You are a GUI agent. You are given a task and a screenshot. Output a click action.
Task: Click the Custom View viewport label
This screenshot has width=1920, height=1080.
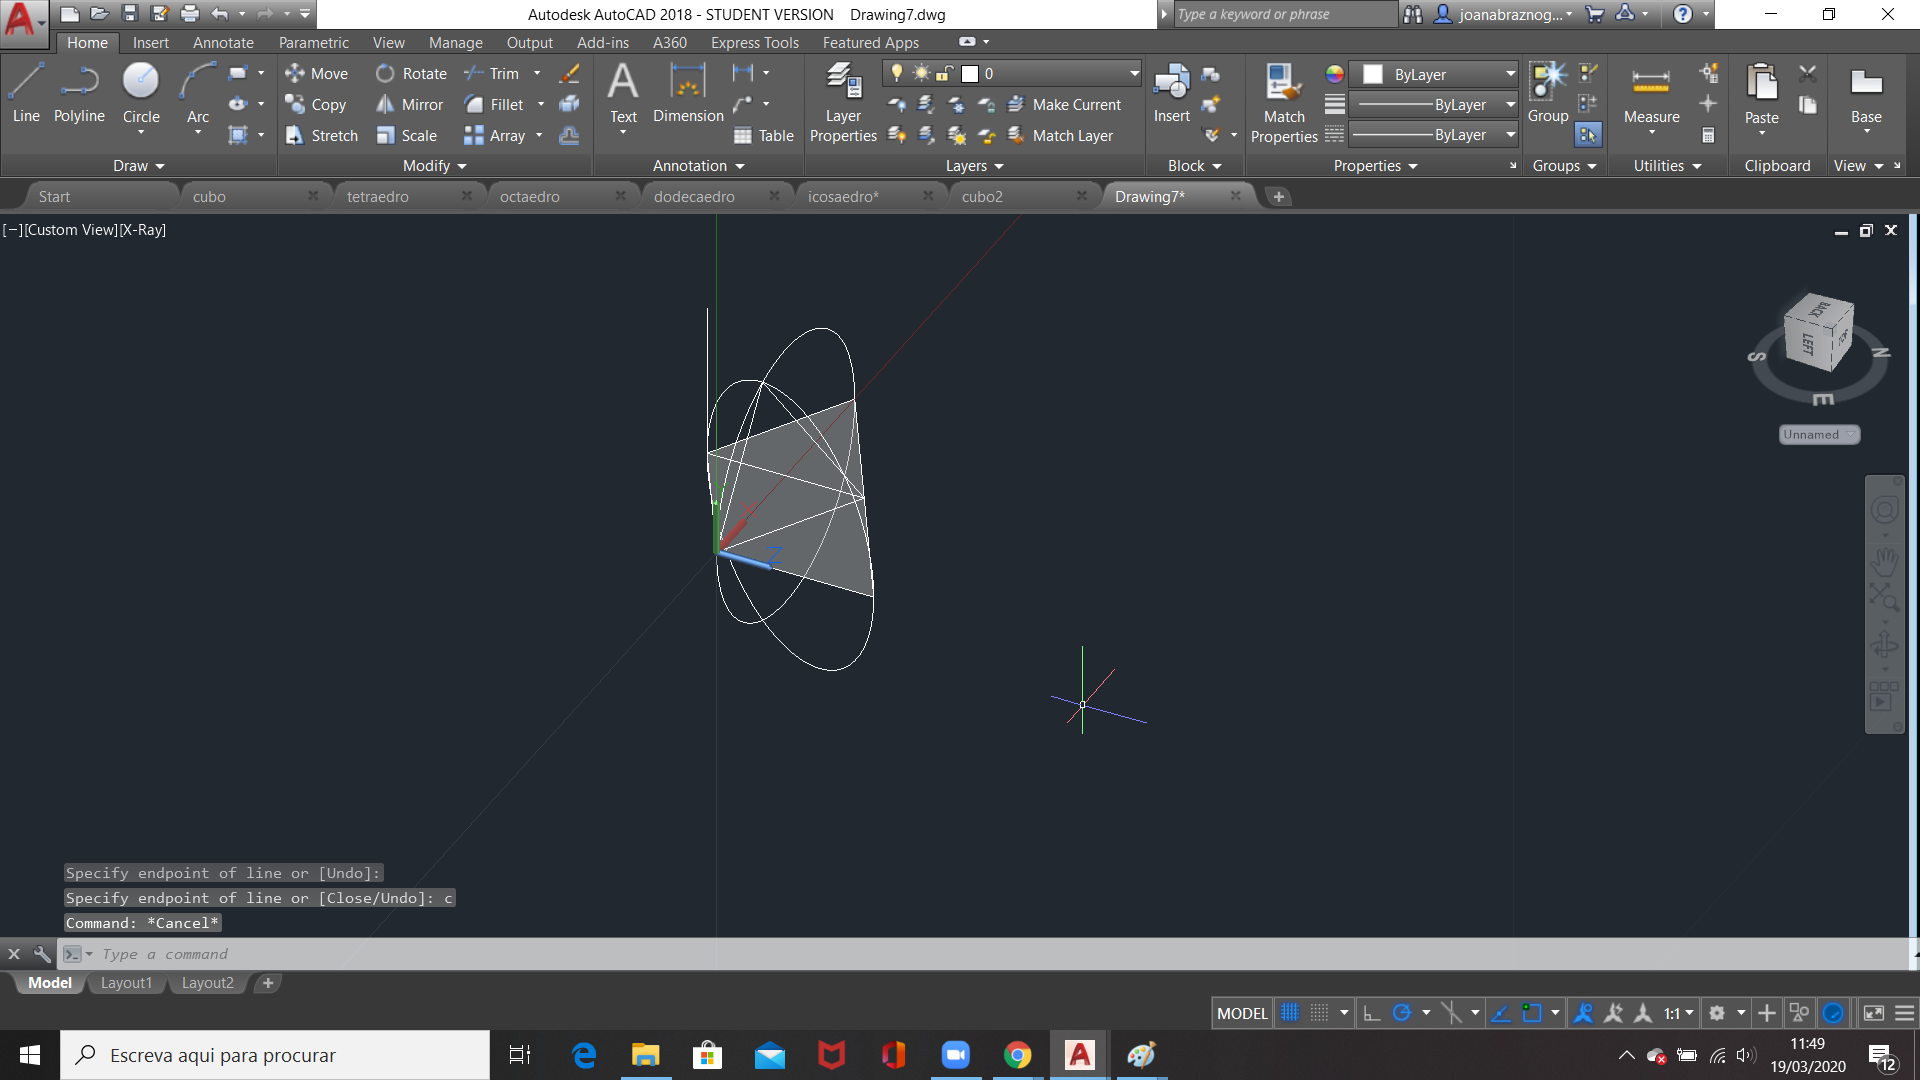tap(71, 229)
